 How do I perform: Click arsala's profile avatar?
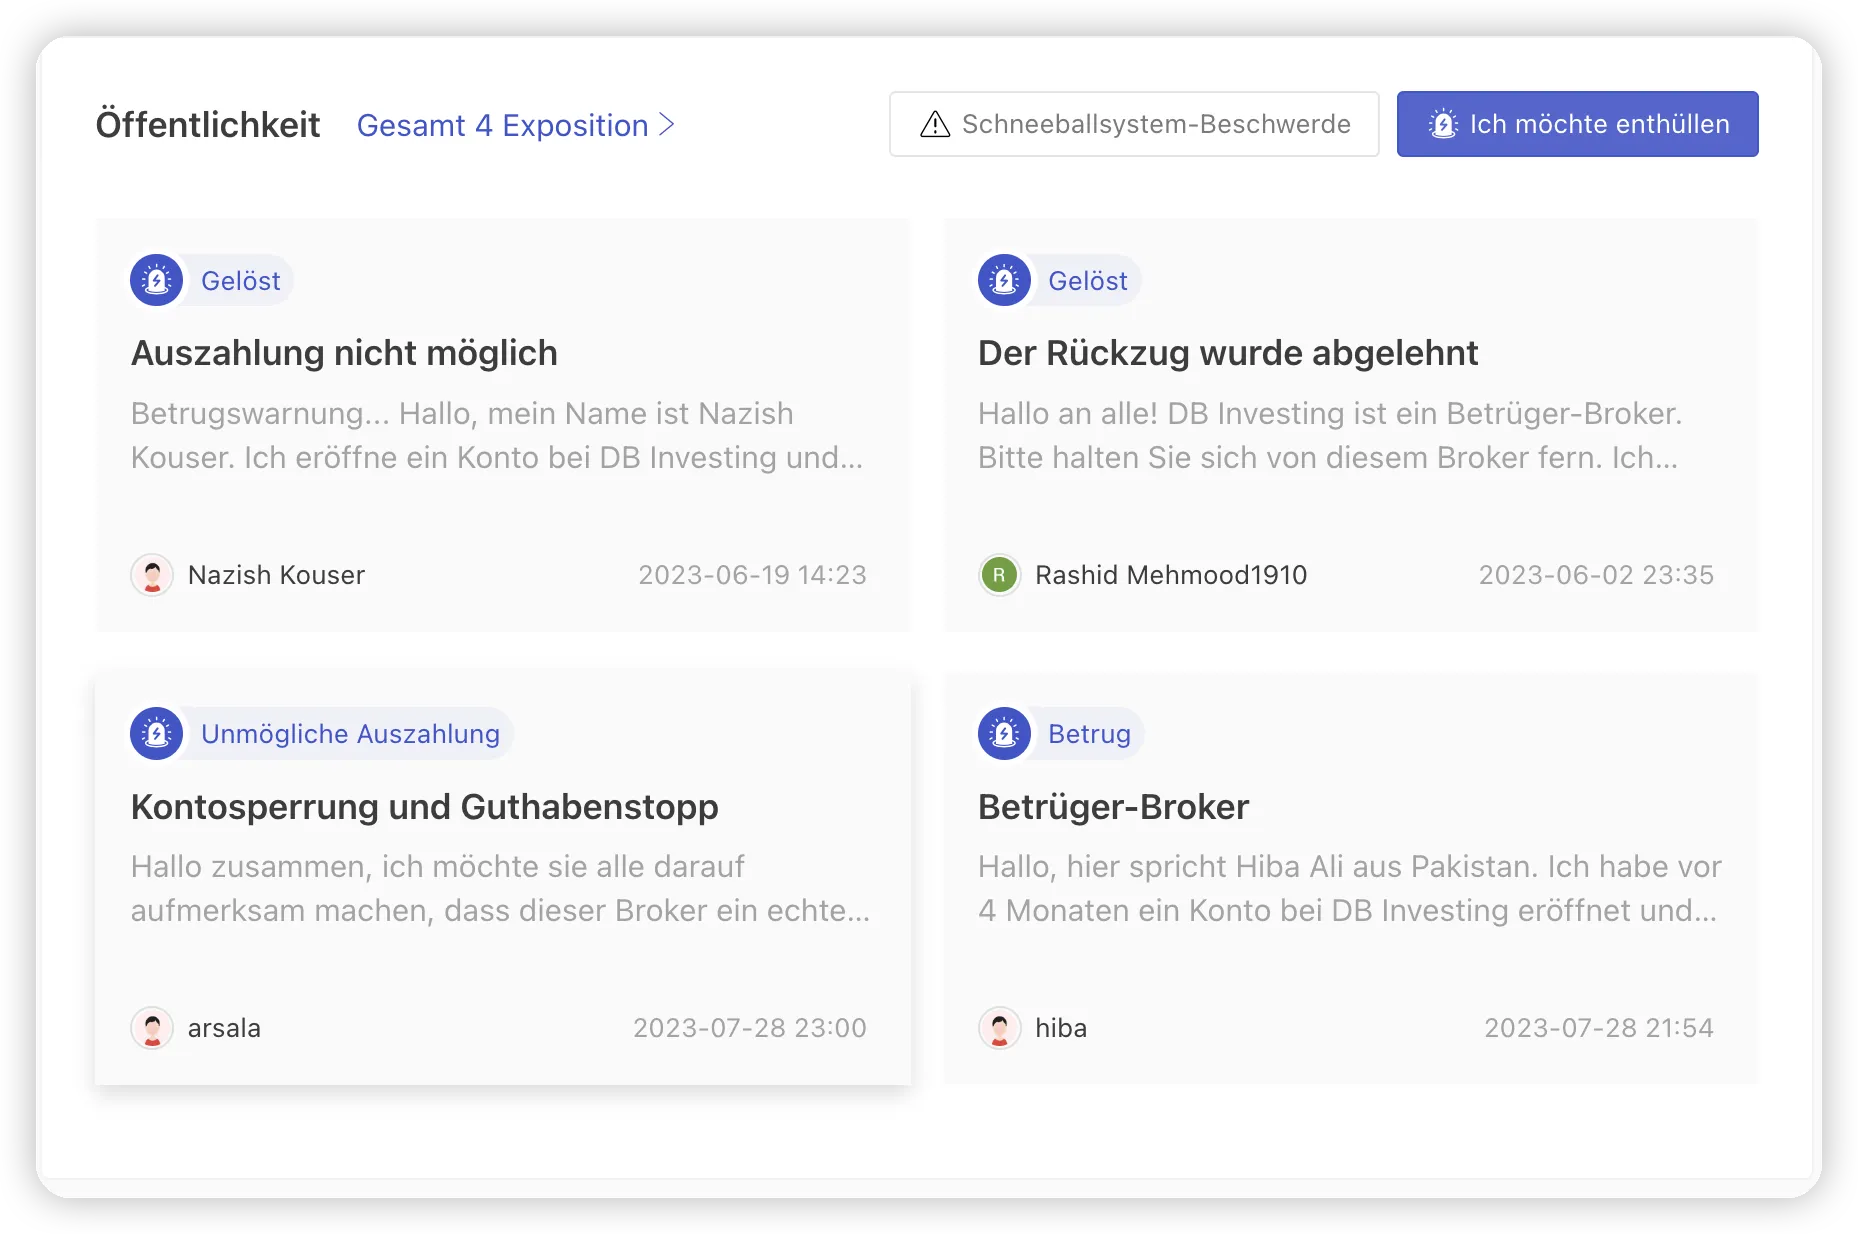[152, 1028]
